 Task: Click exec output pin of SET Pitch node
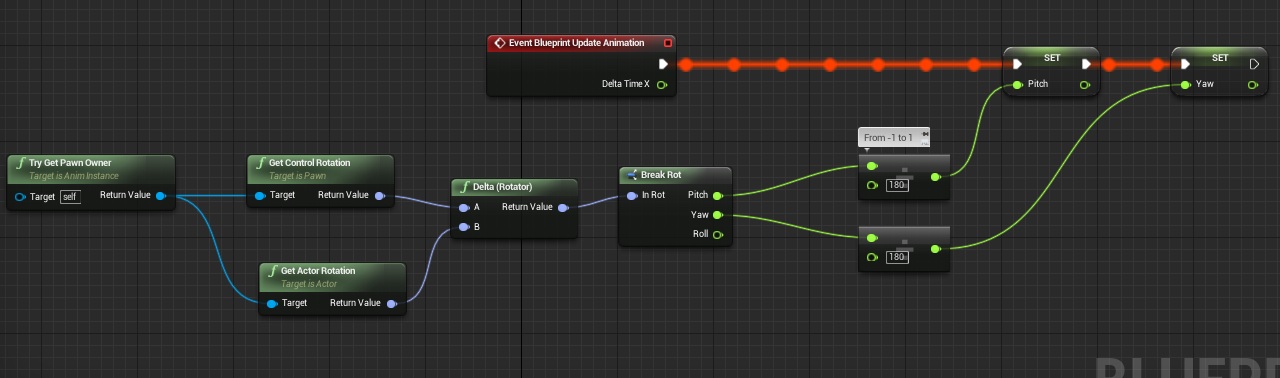(1085, 64)
